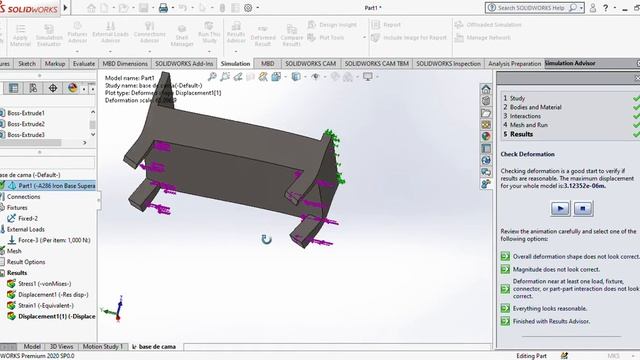Image resolution: width=640 pixels, height=360 pixels.
Task: Open the File Explorer folder icon in the task pane
Action: coord(486,113)
